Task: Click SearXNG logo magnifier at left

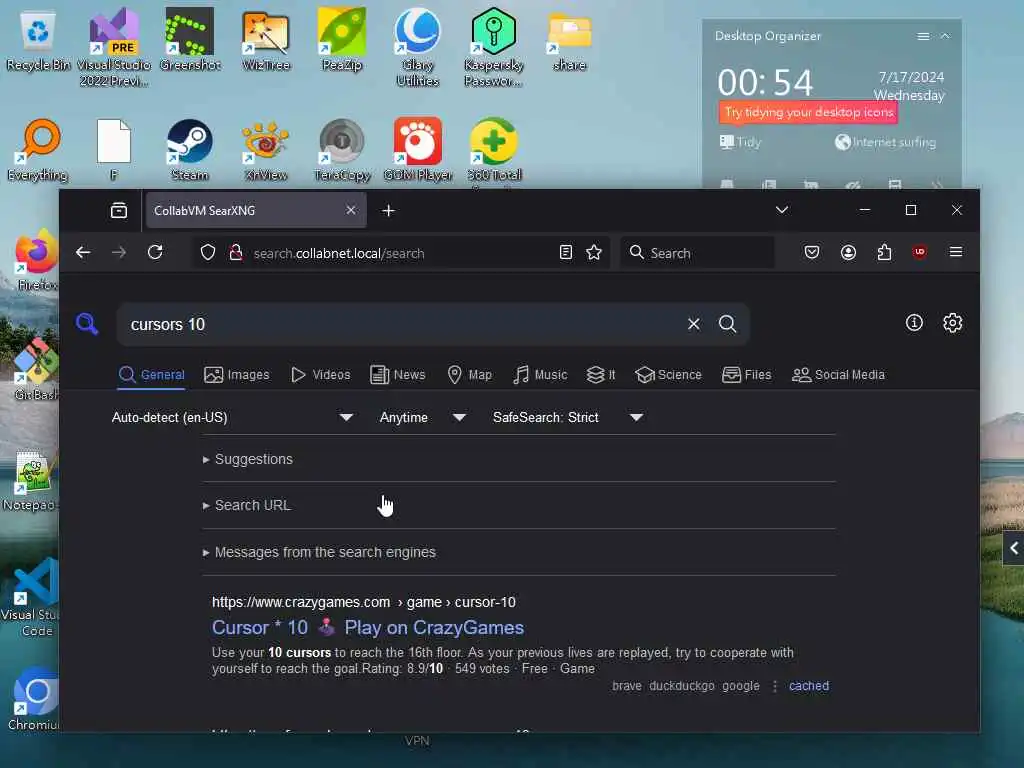Action: (x=87, y=324)
